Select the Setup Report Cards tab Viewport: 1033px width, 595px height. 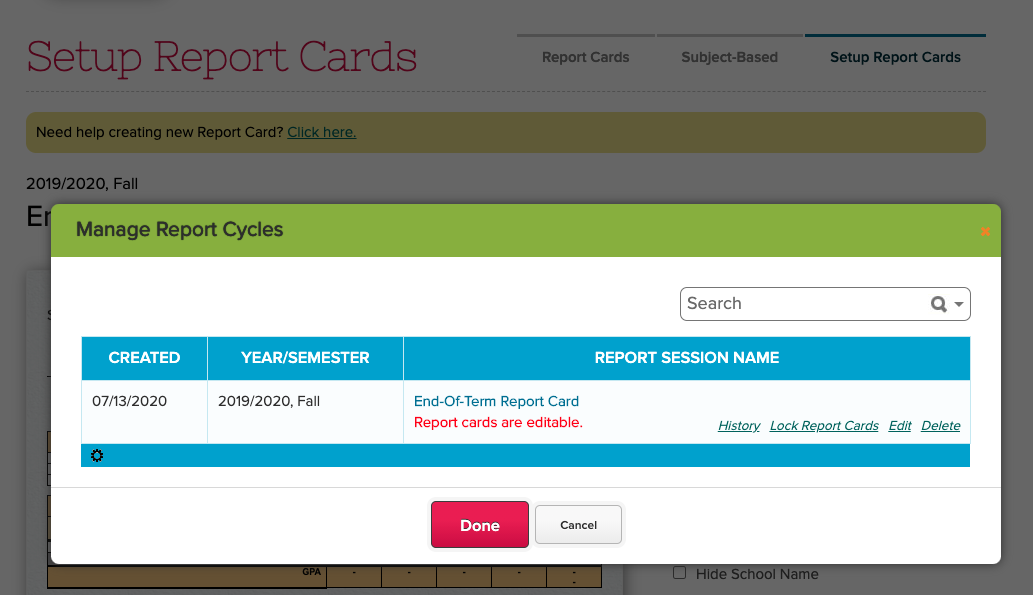coord(895,57)
